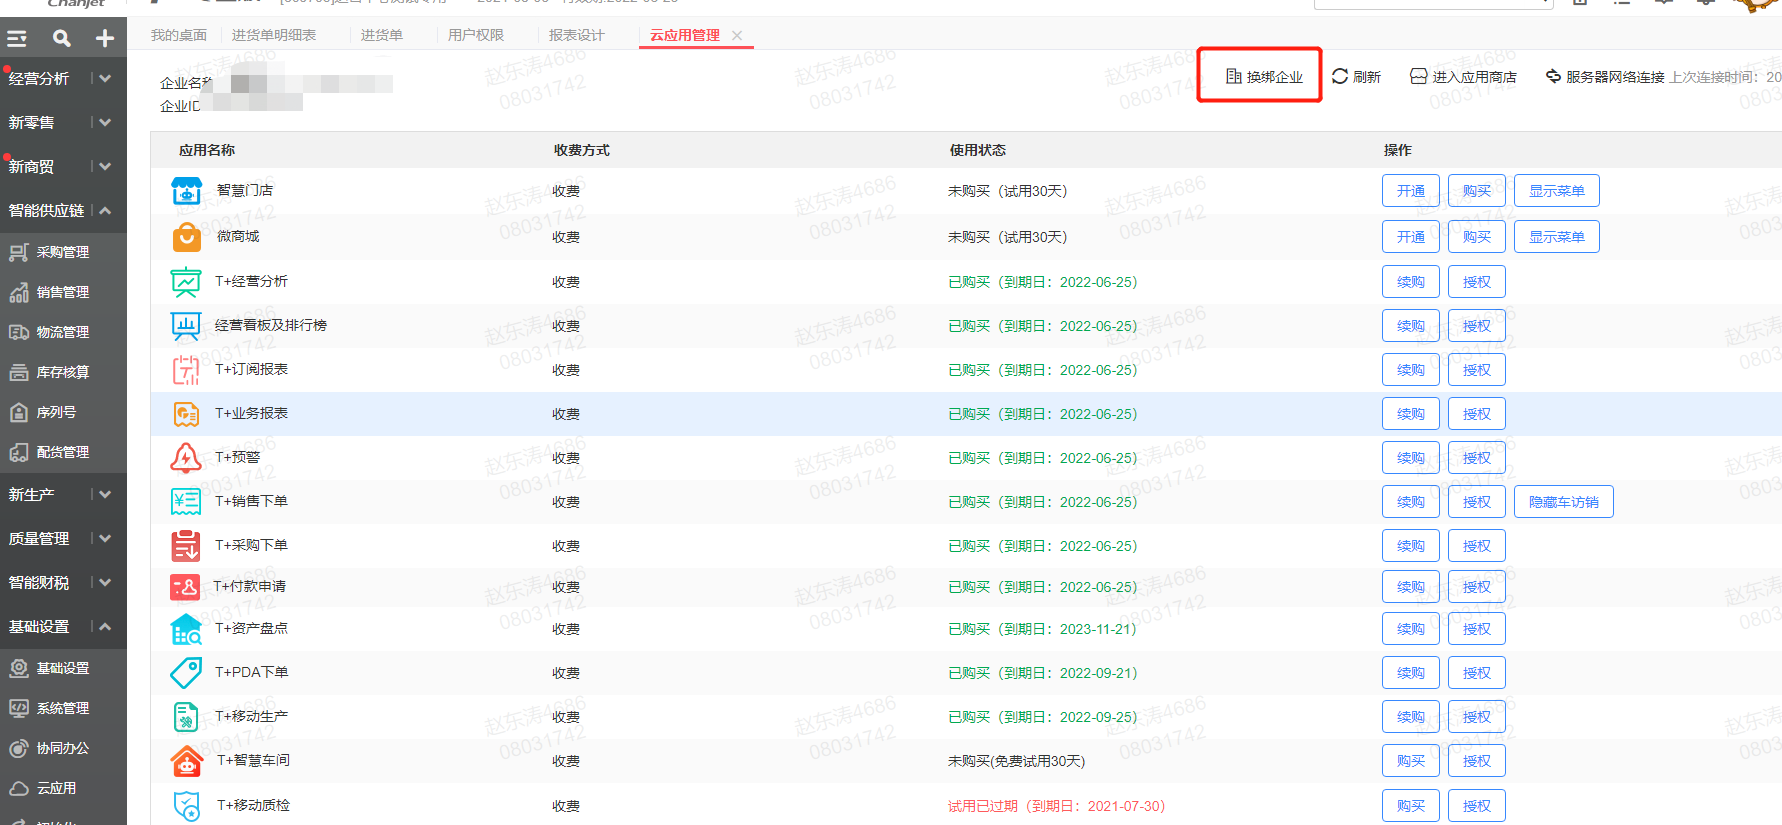This screenshot has width=1782, height=825.
Task: Click 授权 for T+订阅报表
Action: pyautogui.click(x=1477, y=370)
